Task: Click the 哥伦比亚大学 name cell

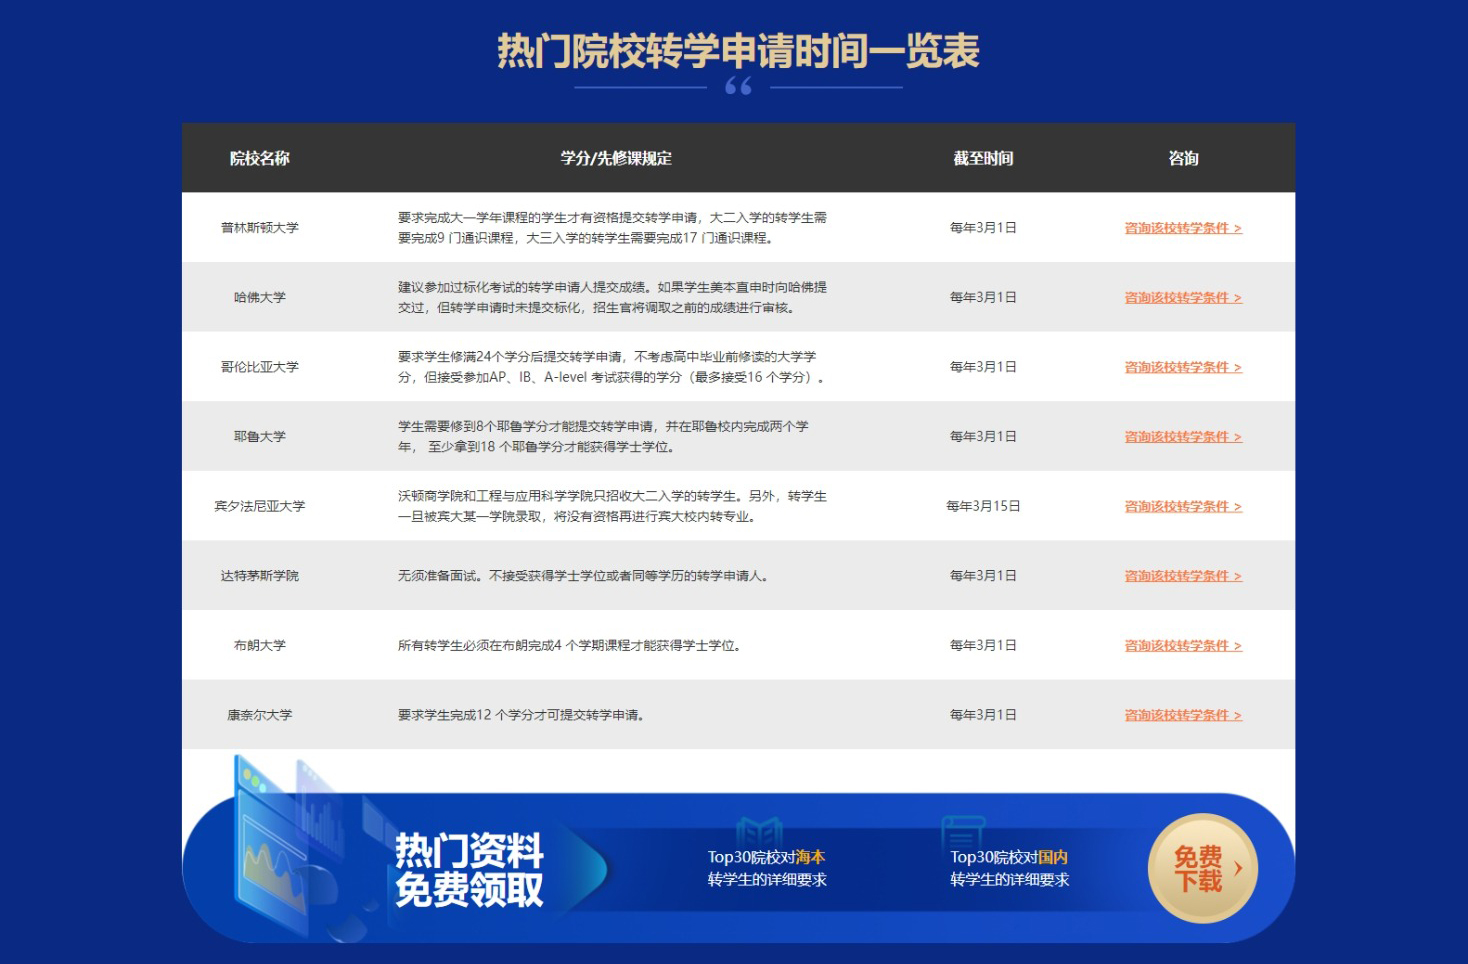Action: [x=260, y=367]
